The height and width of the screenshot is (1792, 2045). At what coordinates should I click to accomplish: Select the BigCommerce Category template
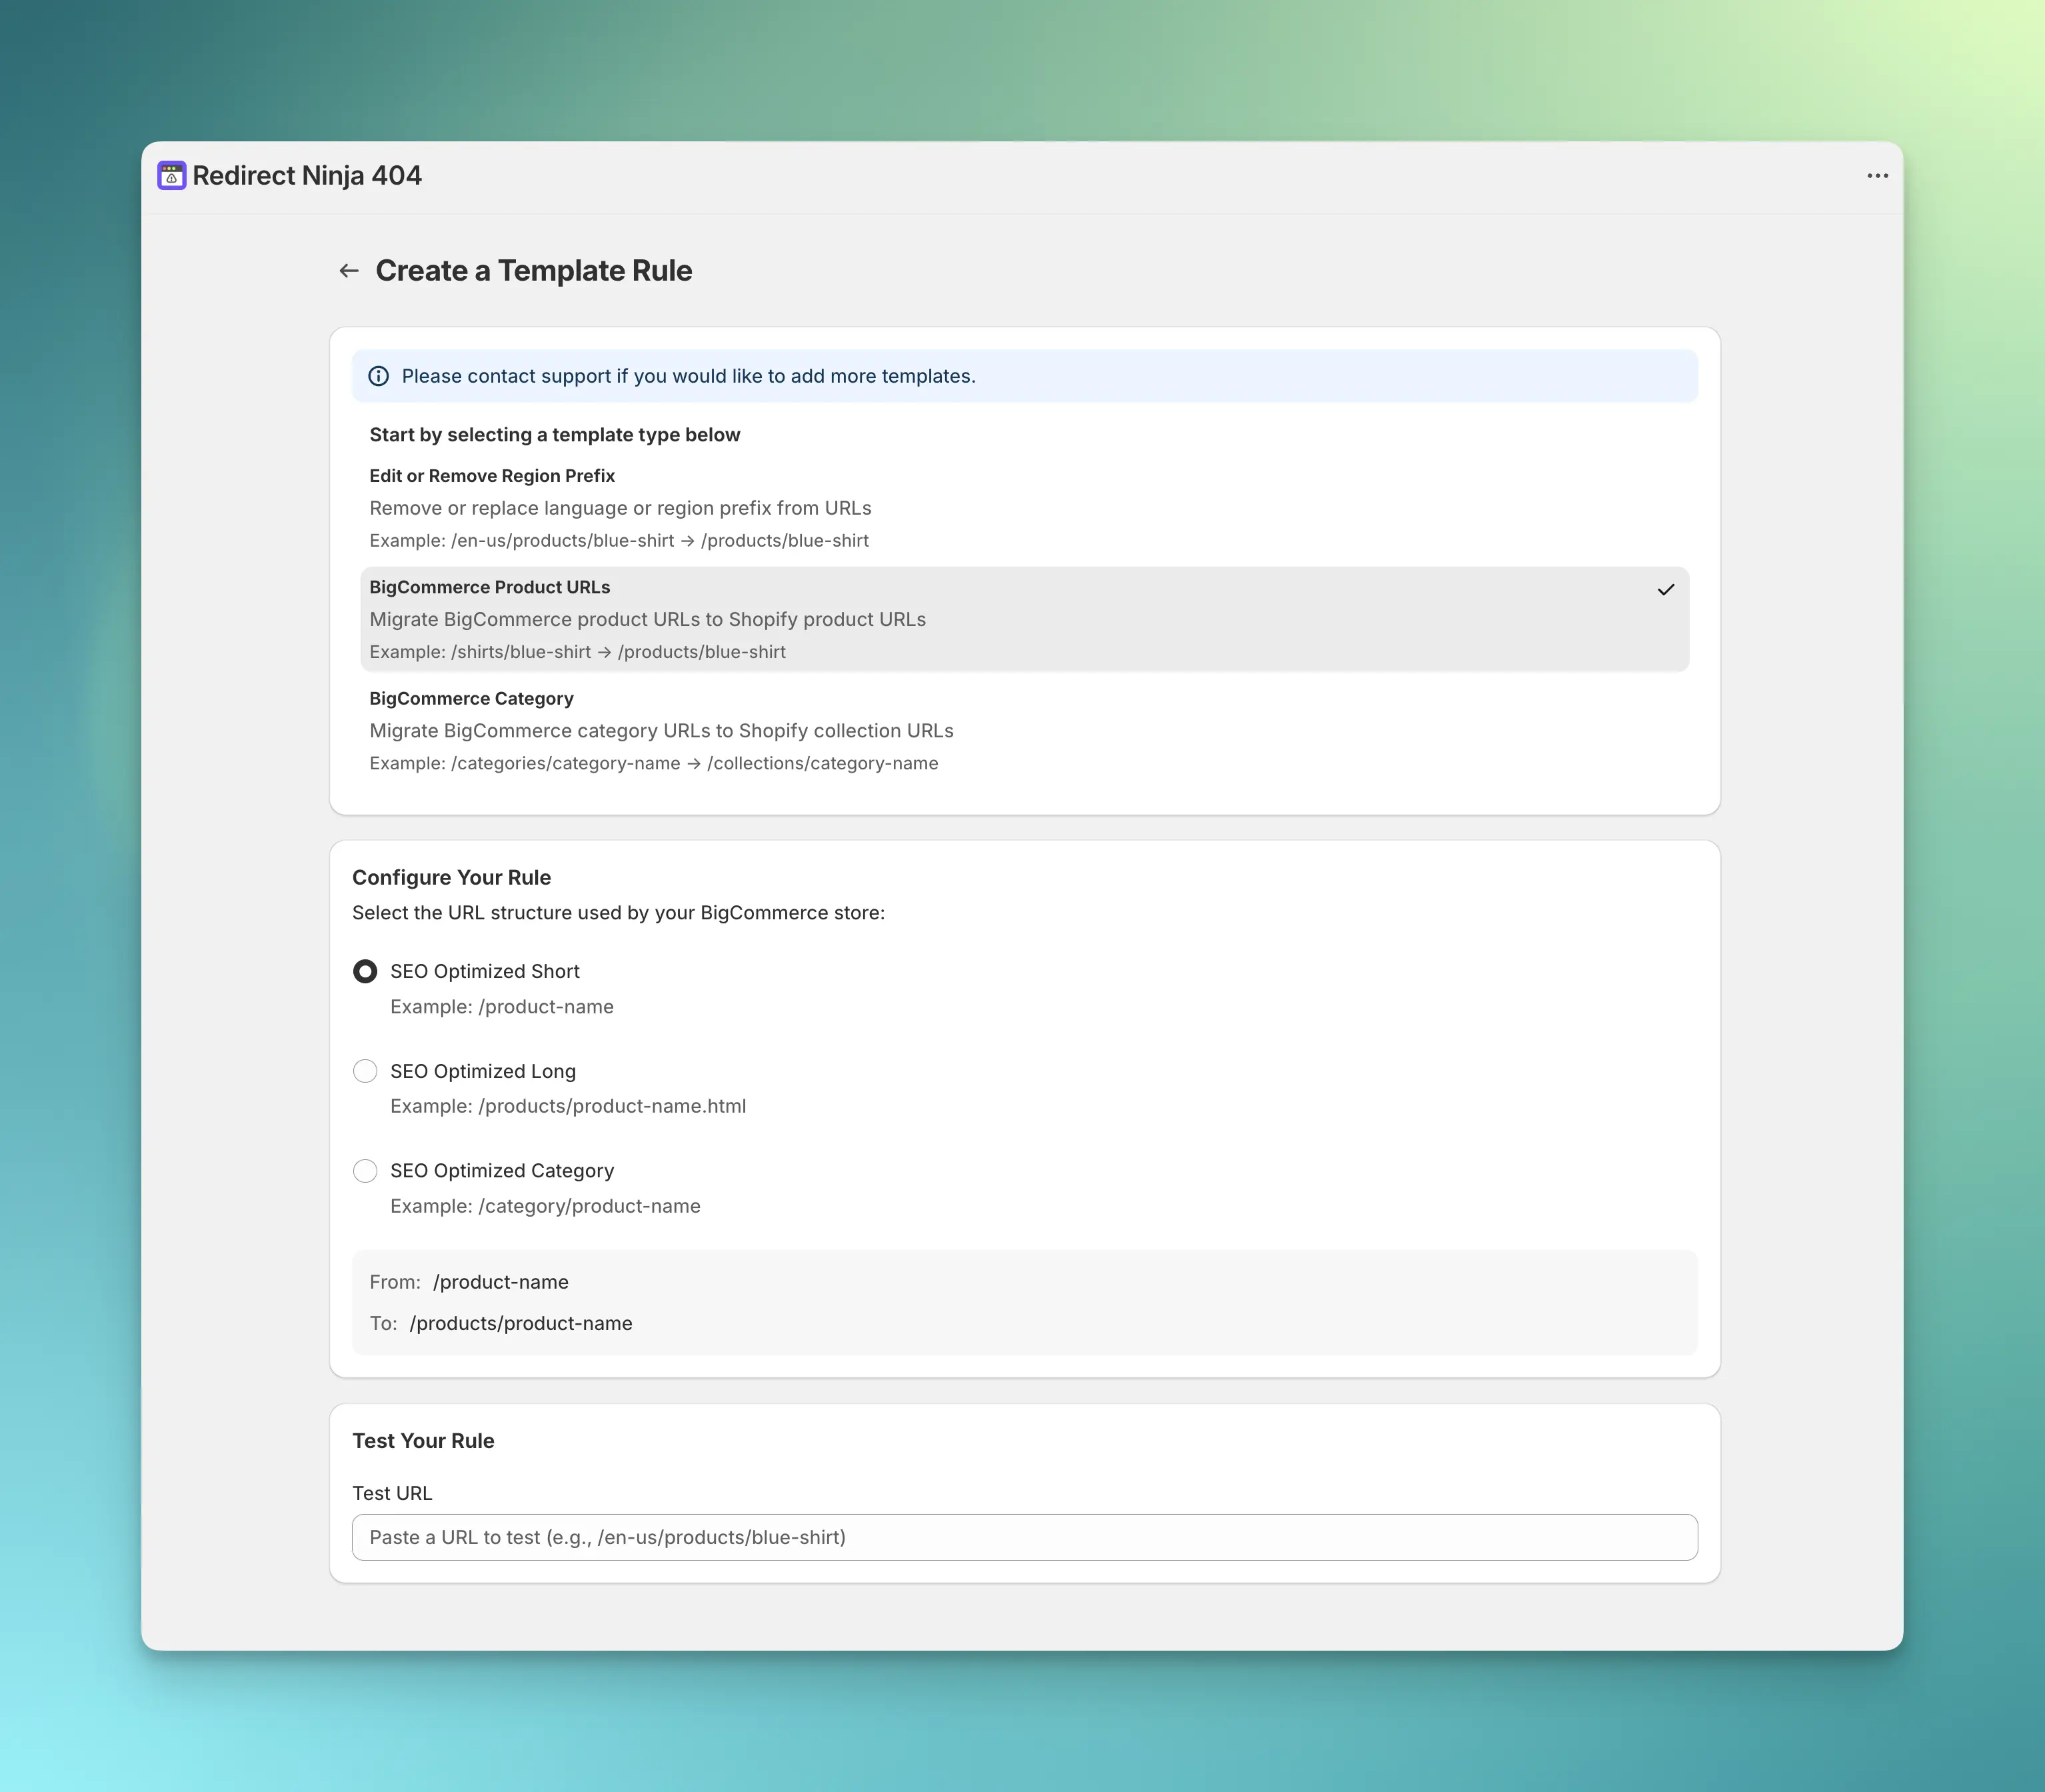[1024, 731]
